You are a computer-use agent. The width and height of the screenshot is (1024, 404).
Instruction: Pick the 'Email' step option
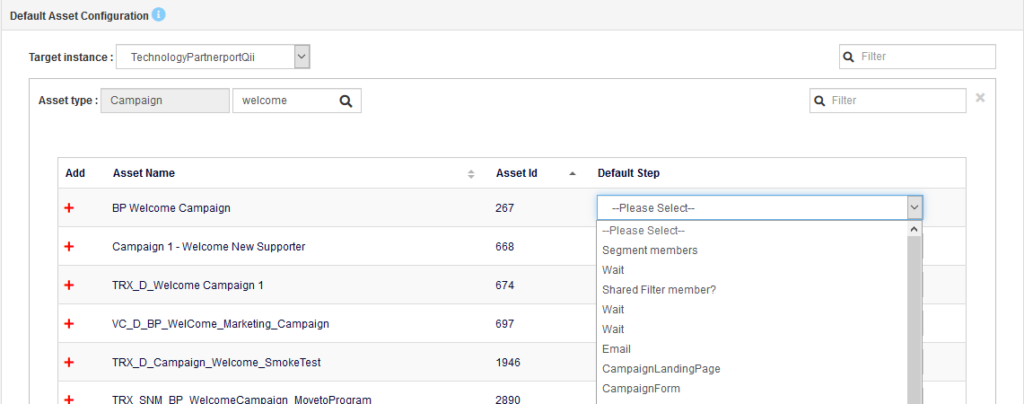(x=616, y=349)
